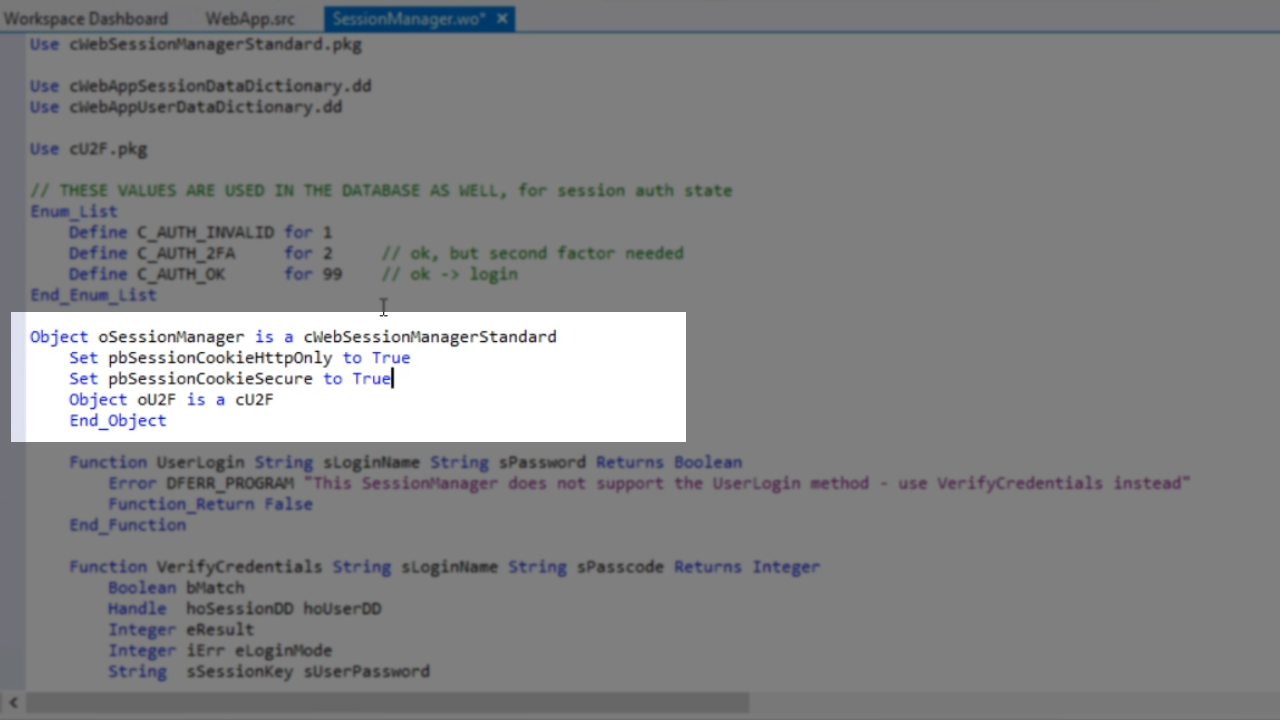The image size is (1280, 720).
Task: Close the SessionManager.wo tab
Action: pyautogui.click(x=502, y=19)
